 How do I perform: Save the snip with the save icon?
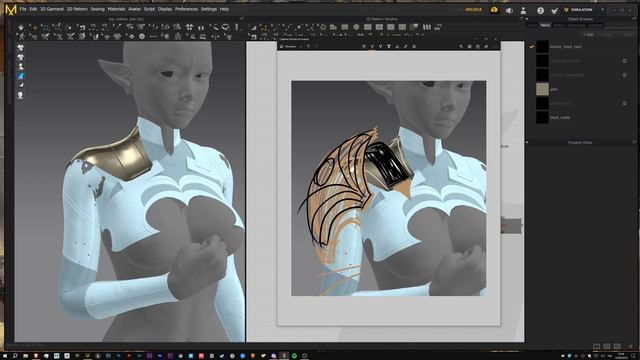[469, 47]
